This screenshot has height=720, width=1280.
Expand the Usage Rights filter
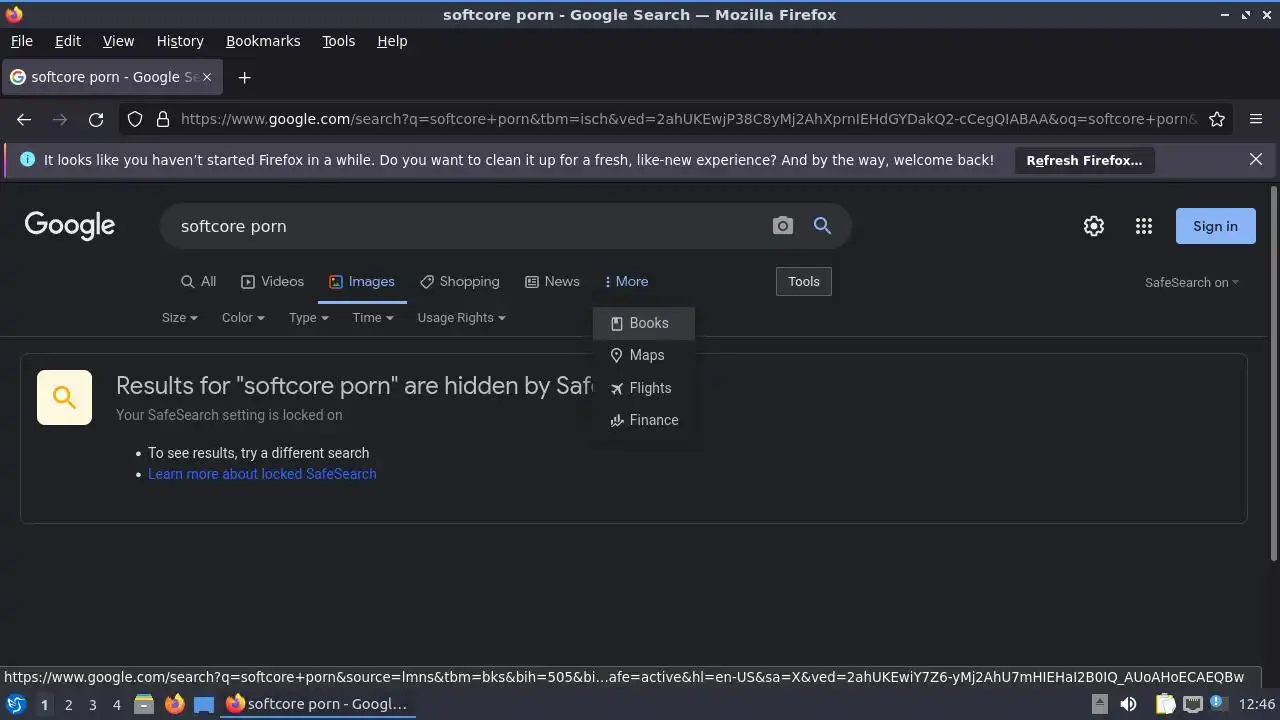[461, 317]
